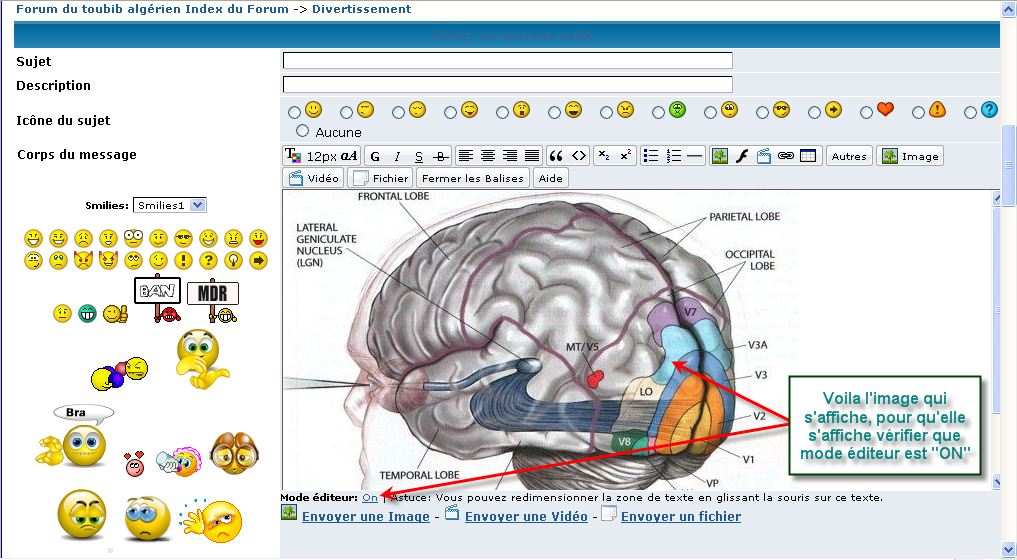Go to the Divertissement forum link
Viewport: 1017px width, 560px height.
point(361,9)
